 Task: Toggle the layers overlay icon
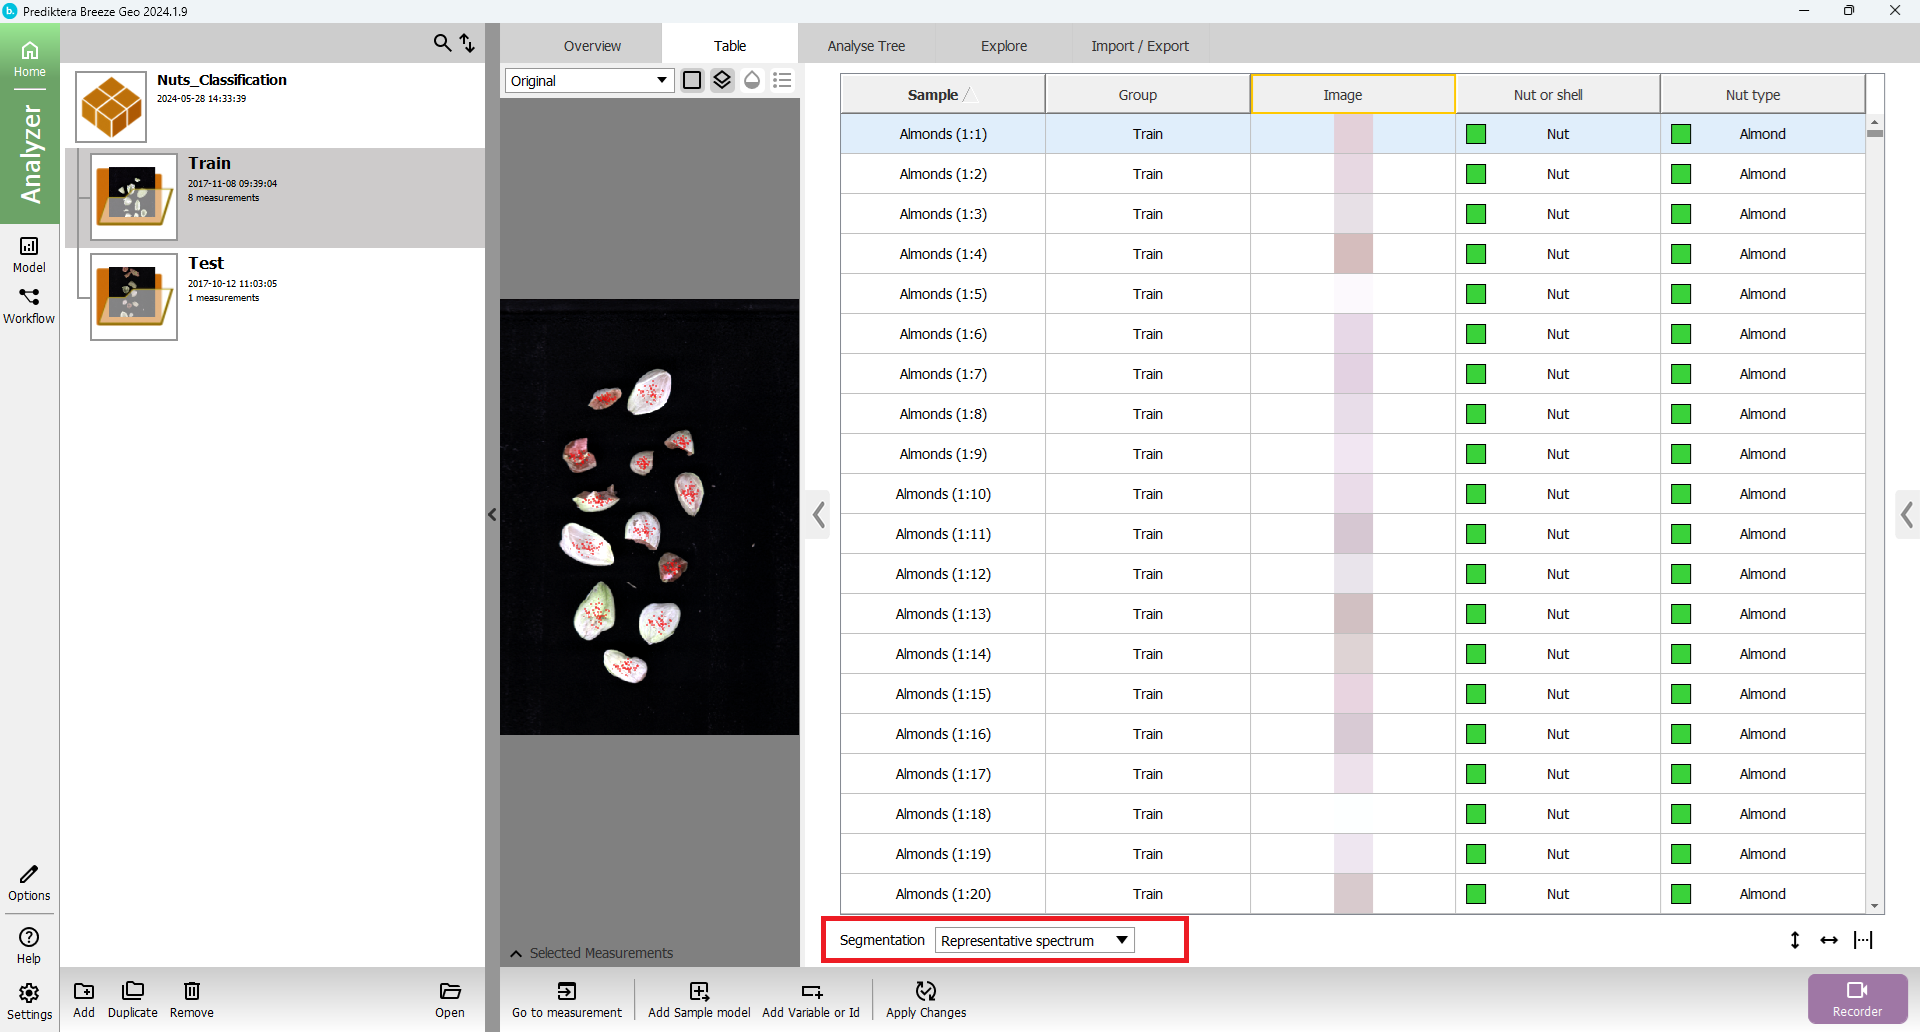pyautogui.click(x=722, y=80)
